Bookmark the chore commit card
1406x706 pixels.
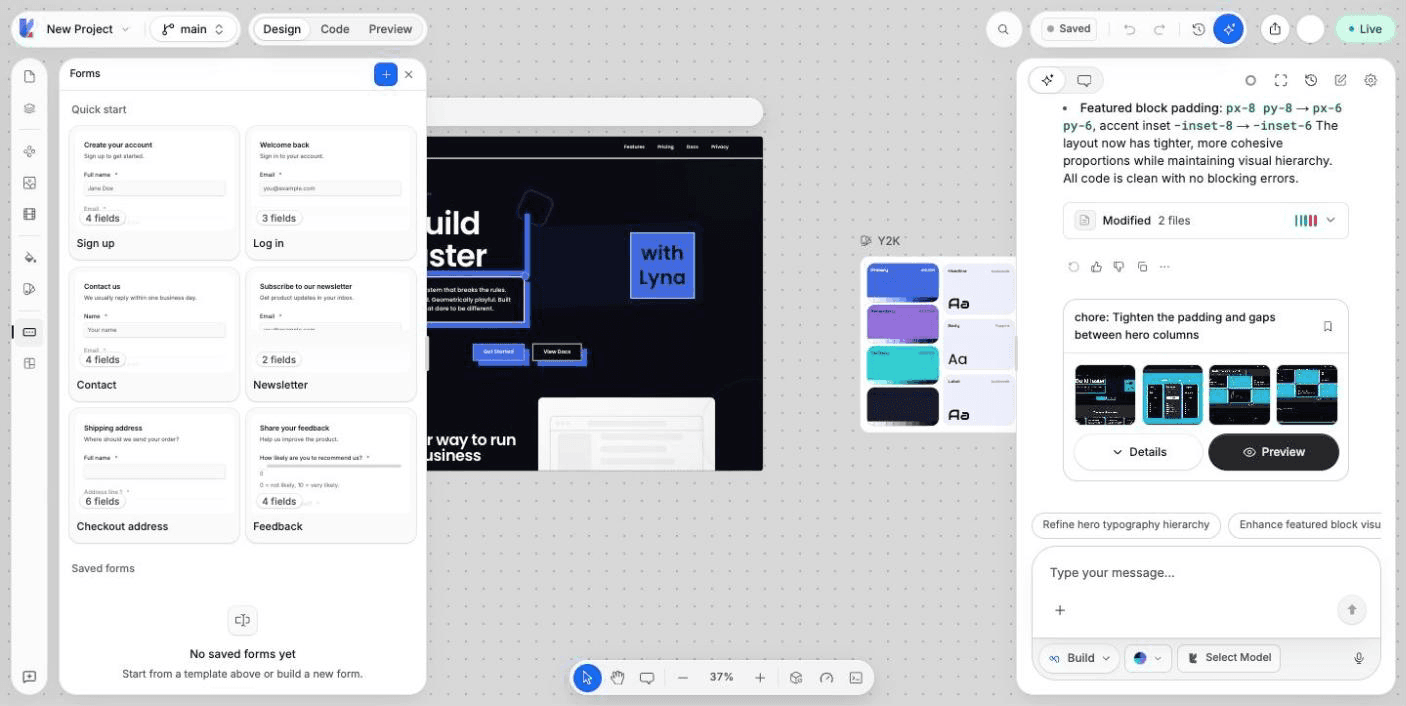click(x=1328, y=326)
